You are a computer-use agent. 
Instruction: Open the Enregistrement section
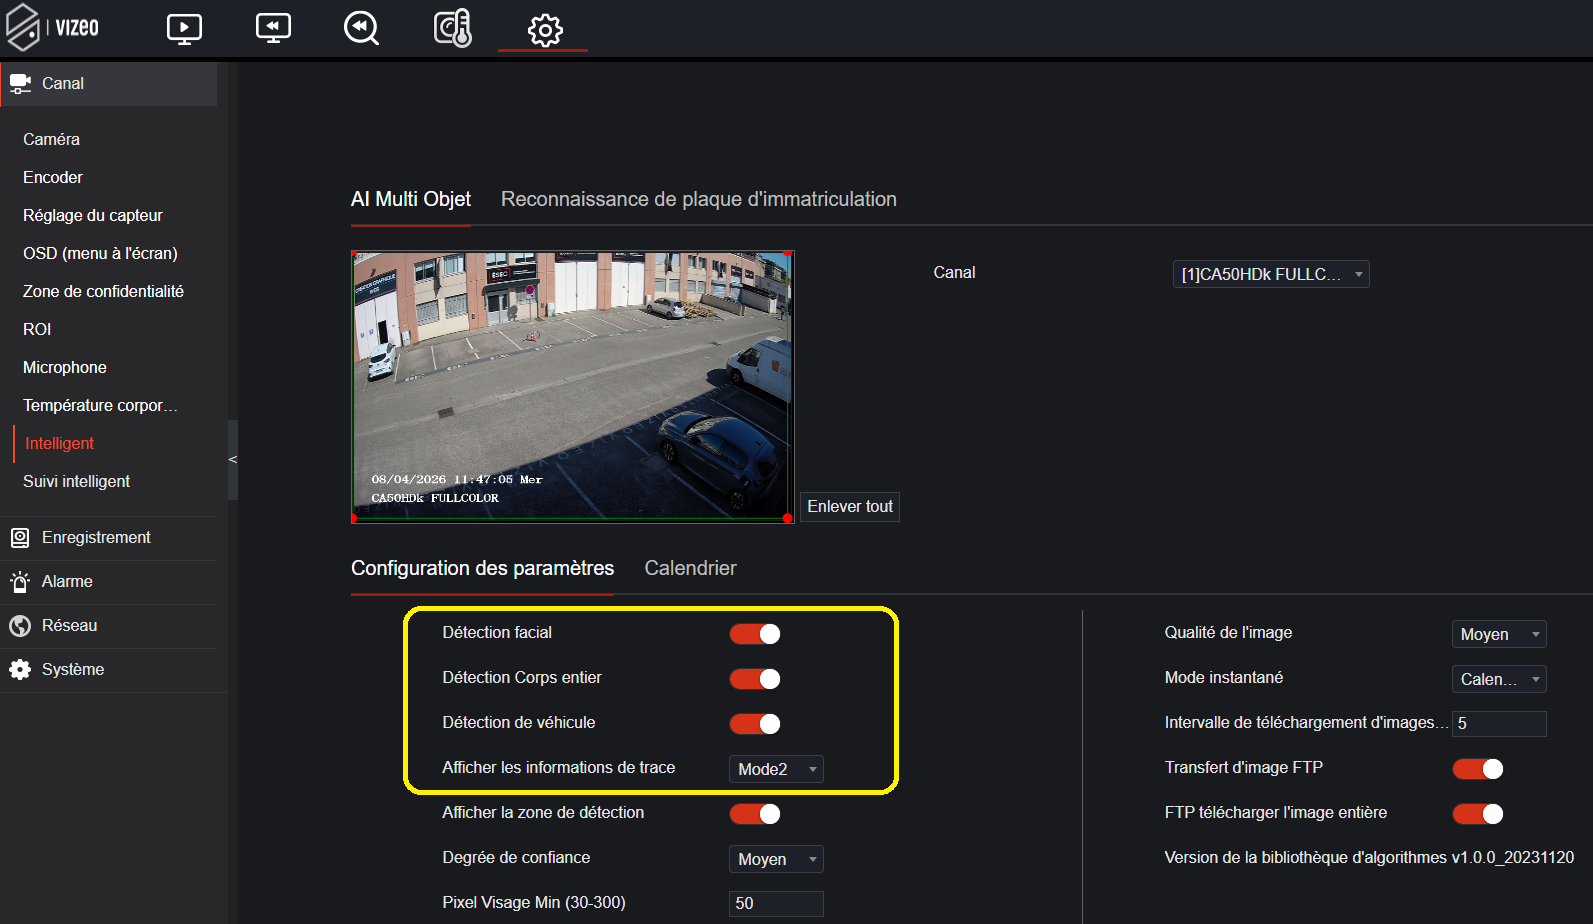pos(96,538)
